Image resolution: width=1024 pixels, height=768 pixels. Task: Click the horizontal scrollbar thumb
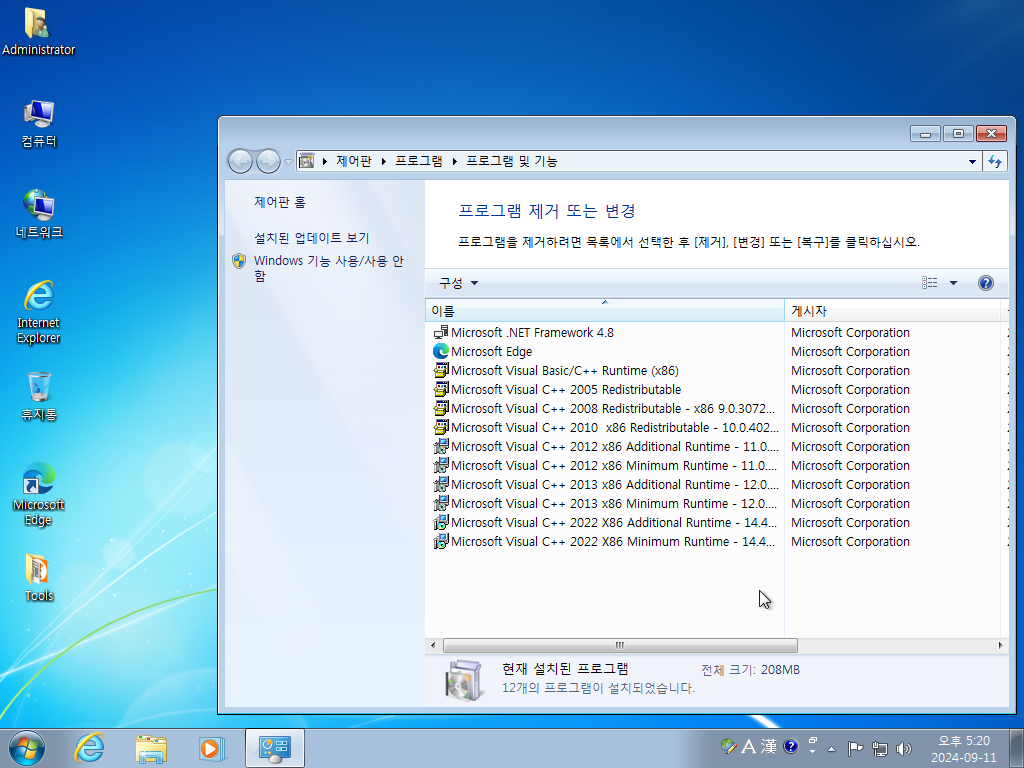click(x=620, y=645)
